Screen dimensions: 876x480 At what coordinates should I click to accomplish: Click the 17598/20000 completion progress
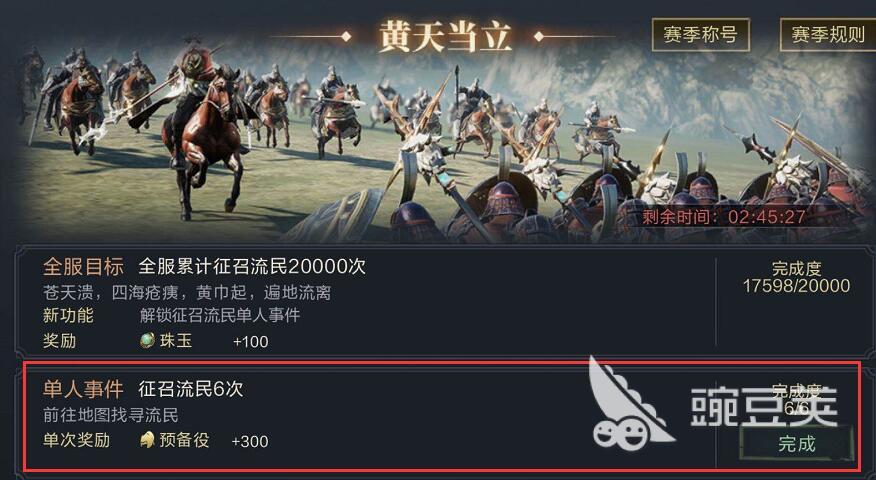[796, 286]
